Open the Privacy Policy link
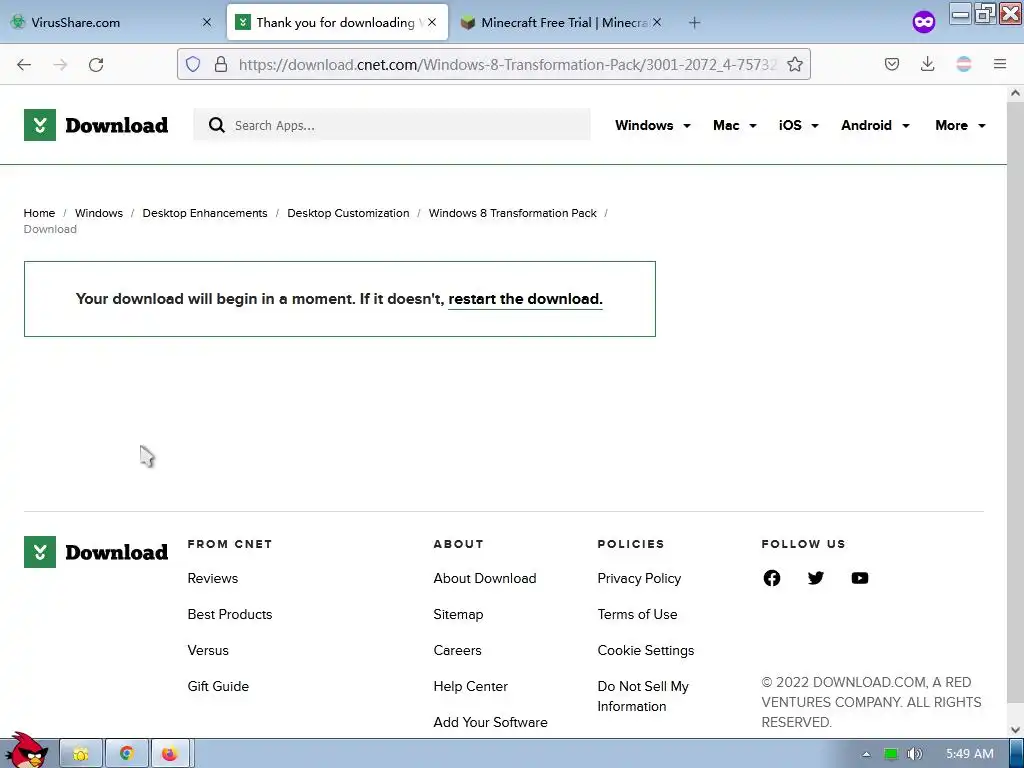This screenshot has width=1024, height=768. [x=639, y=578]
